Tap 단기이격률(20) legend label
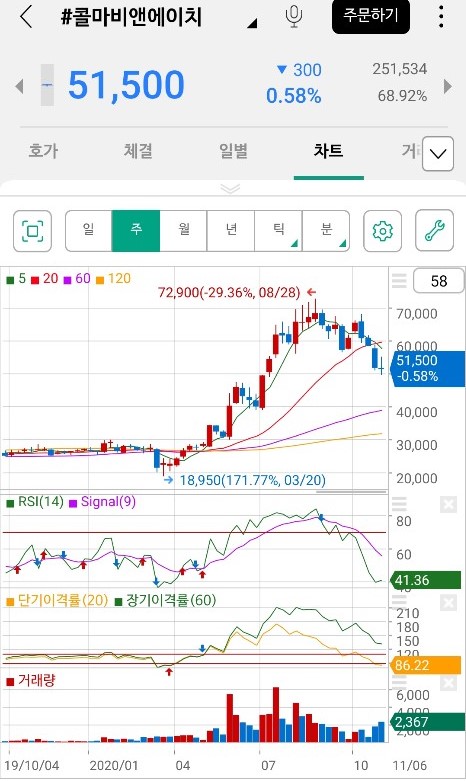Screen dimensions: 466x781 pos(57,600)
